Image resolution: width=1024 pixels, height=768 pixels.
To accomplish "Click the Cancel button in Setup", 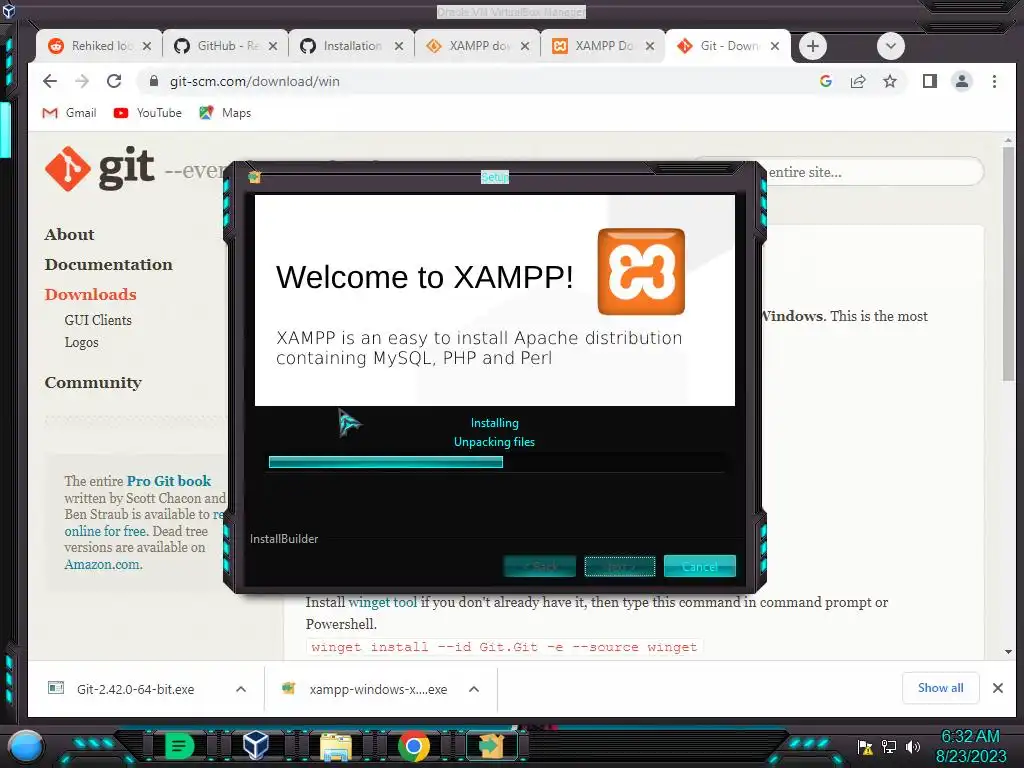I will [x=699, y=566].
